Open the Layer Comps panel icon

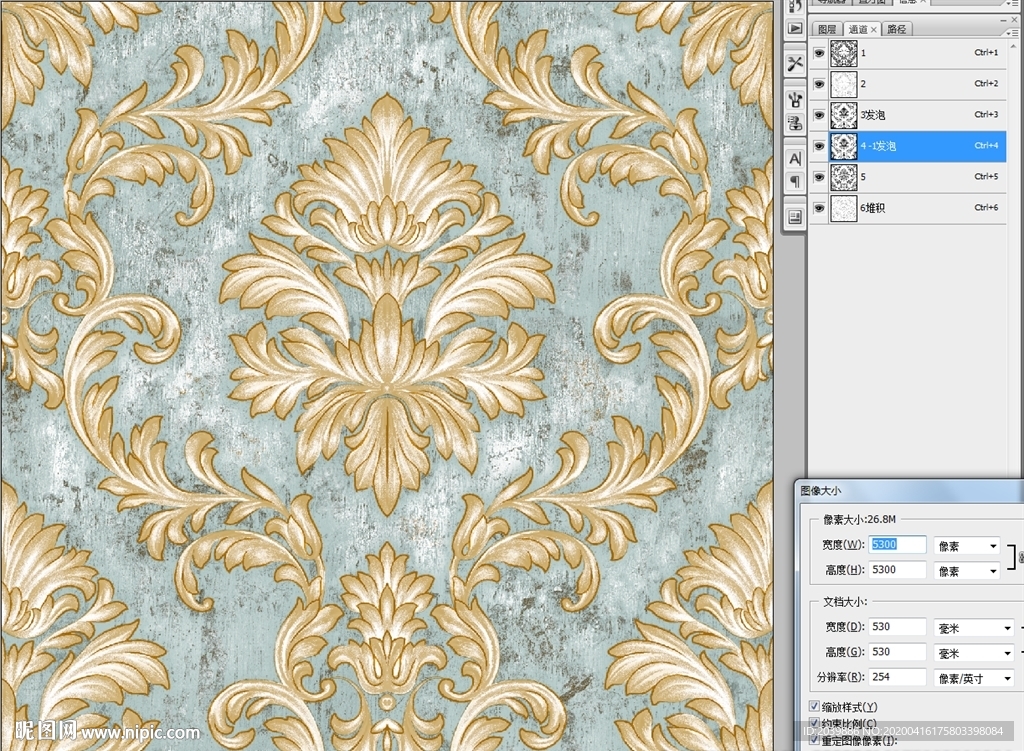[795, 216]
